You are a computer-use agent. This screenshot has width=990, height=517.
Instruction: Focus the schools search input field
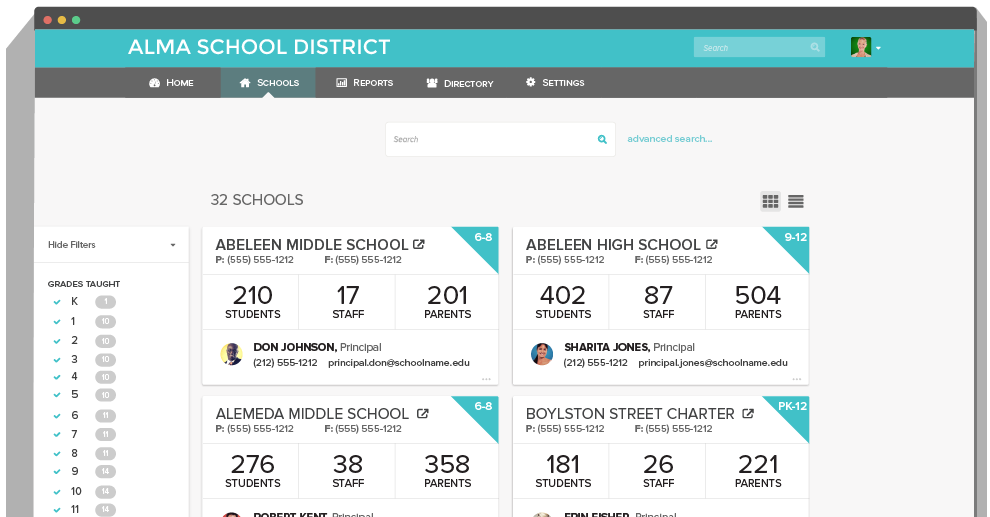point(490,140)
